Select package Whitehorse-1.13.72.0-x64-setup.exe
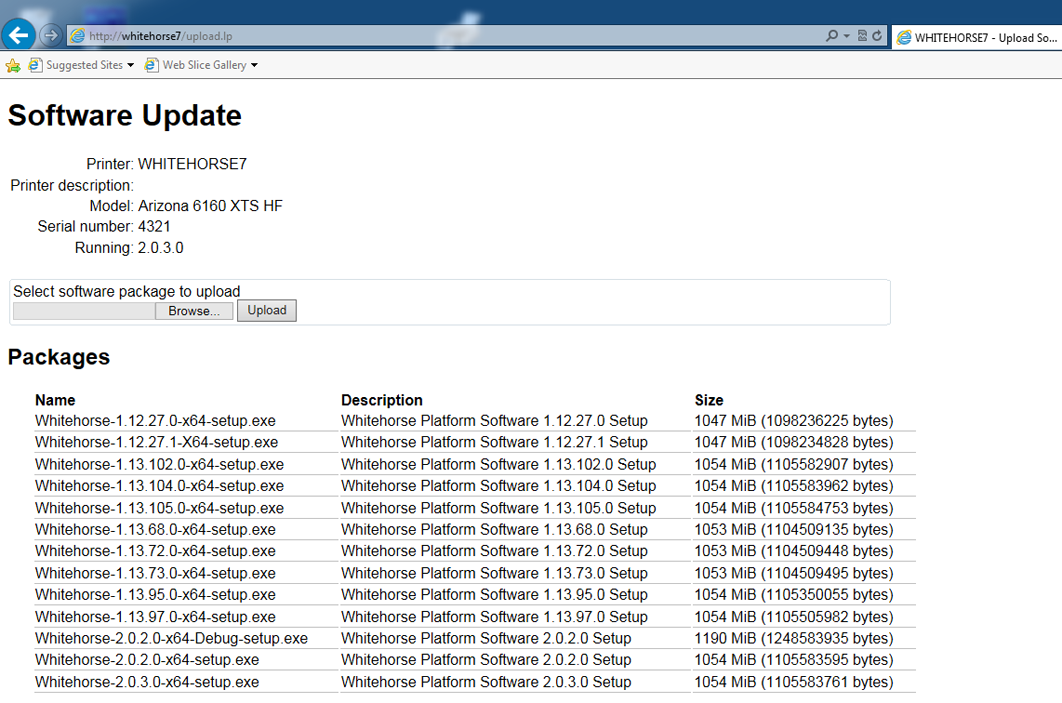 click(156, 551)
